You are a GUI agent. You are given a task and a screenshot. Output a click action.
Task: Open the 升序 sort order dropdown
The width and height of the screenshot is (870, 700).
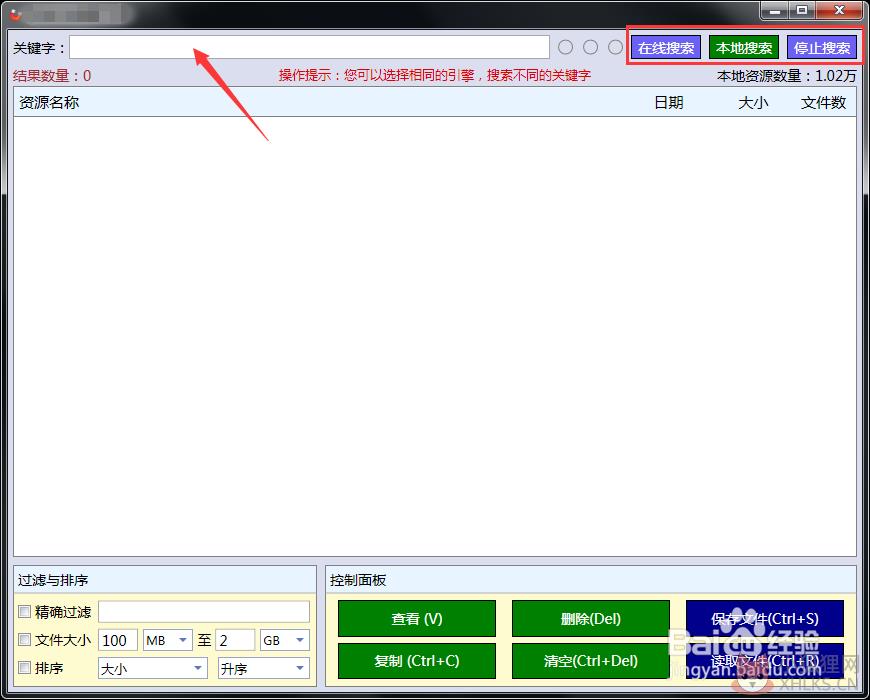[264, 668]
